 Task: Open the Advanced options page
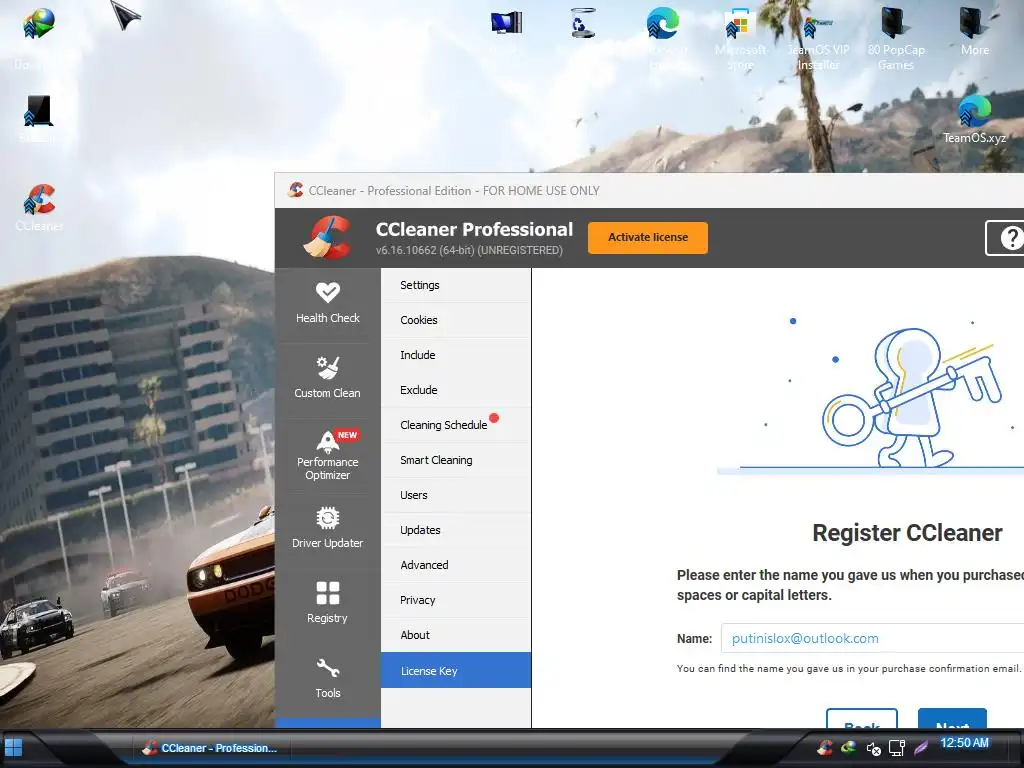pos(456,565)
